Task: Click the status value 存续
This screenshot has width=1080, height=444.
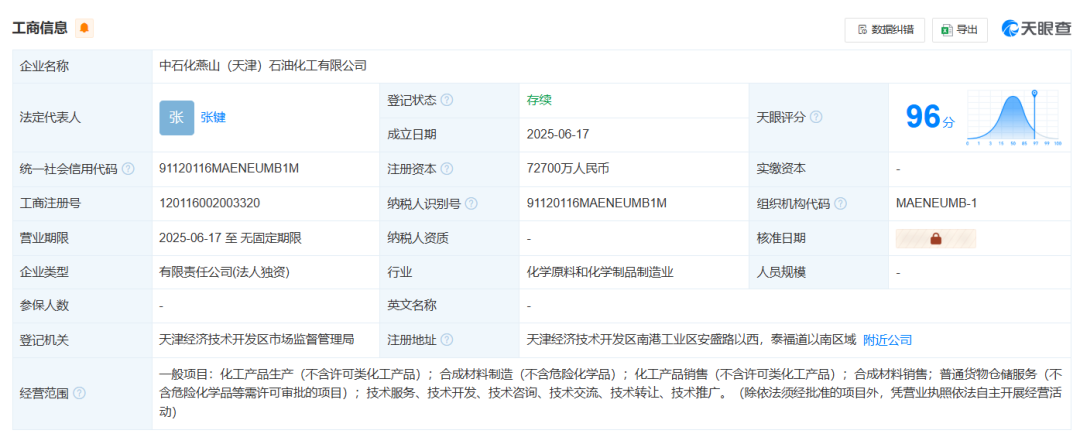Action: click(x=539, y=101)
